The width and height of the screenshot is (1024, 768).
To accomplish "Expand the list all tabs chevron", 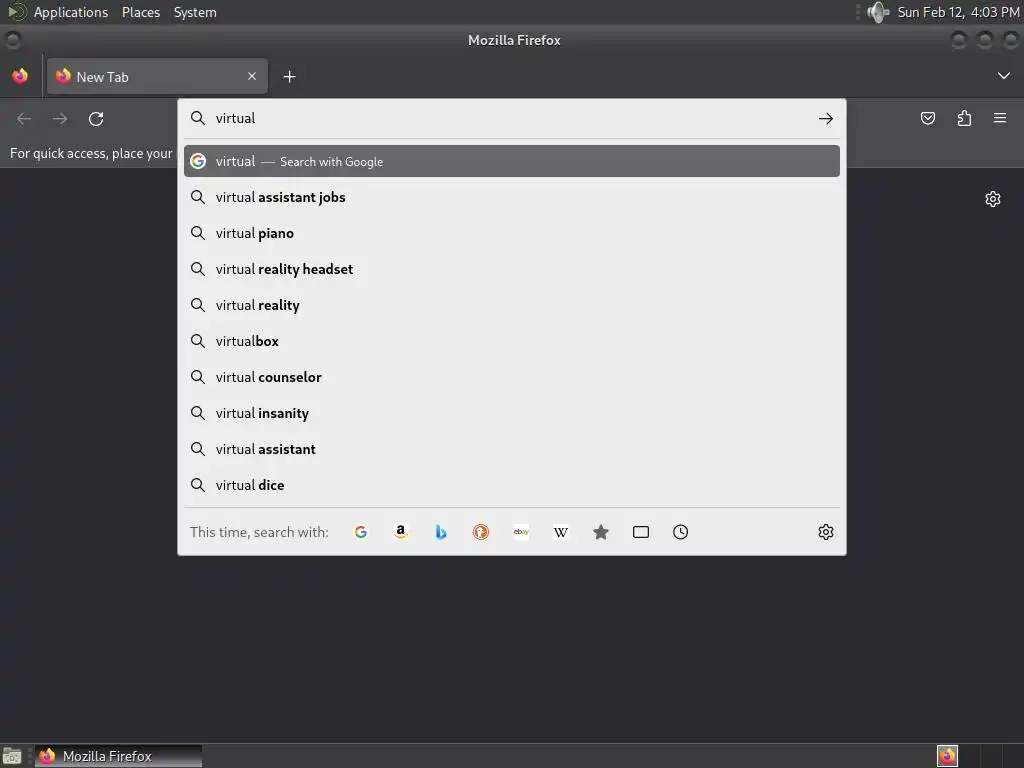I will (1004, 76).
